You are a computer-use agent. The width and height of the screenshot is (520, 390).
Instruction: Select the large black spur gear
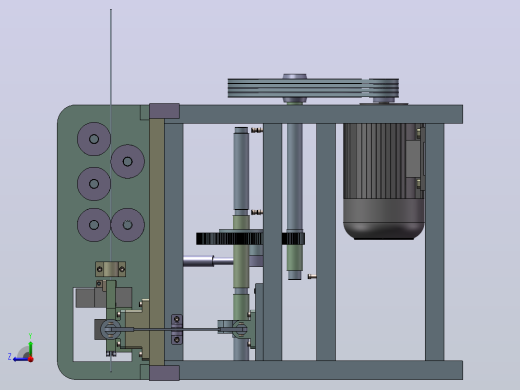click(230, 239)
